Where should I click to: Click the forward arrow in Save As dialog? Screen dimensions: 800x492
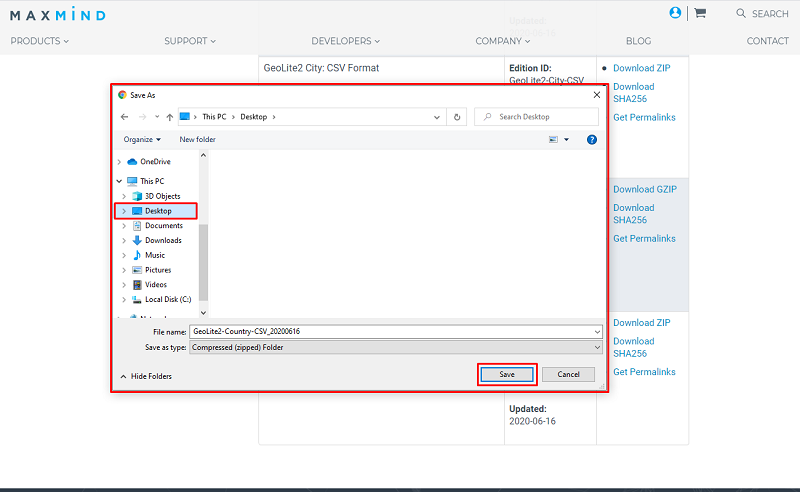point(142,117)
